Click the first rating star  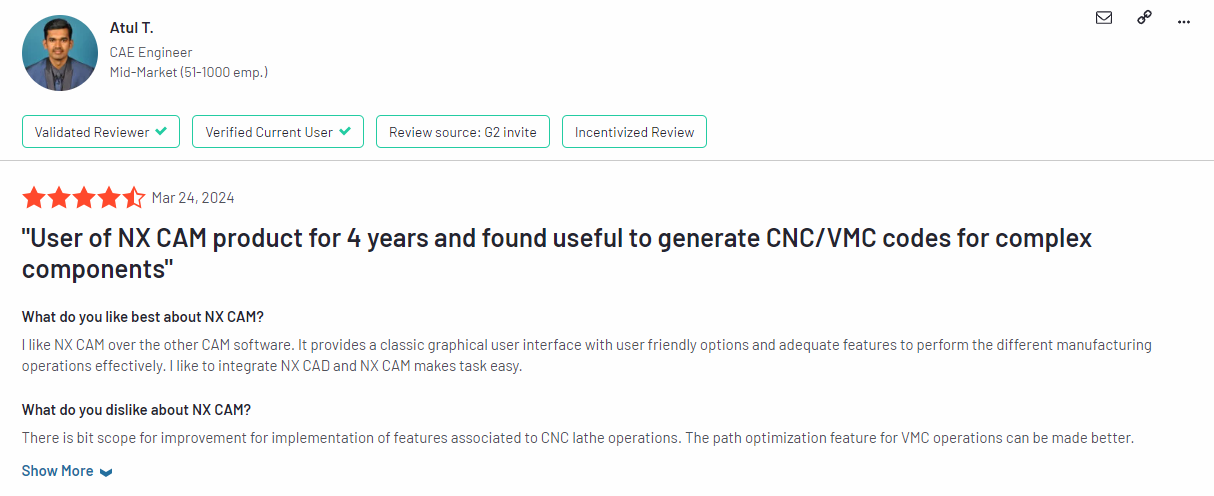point(34,197)
